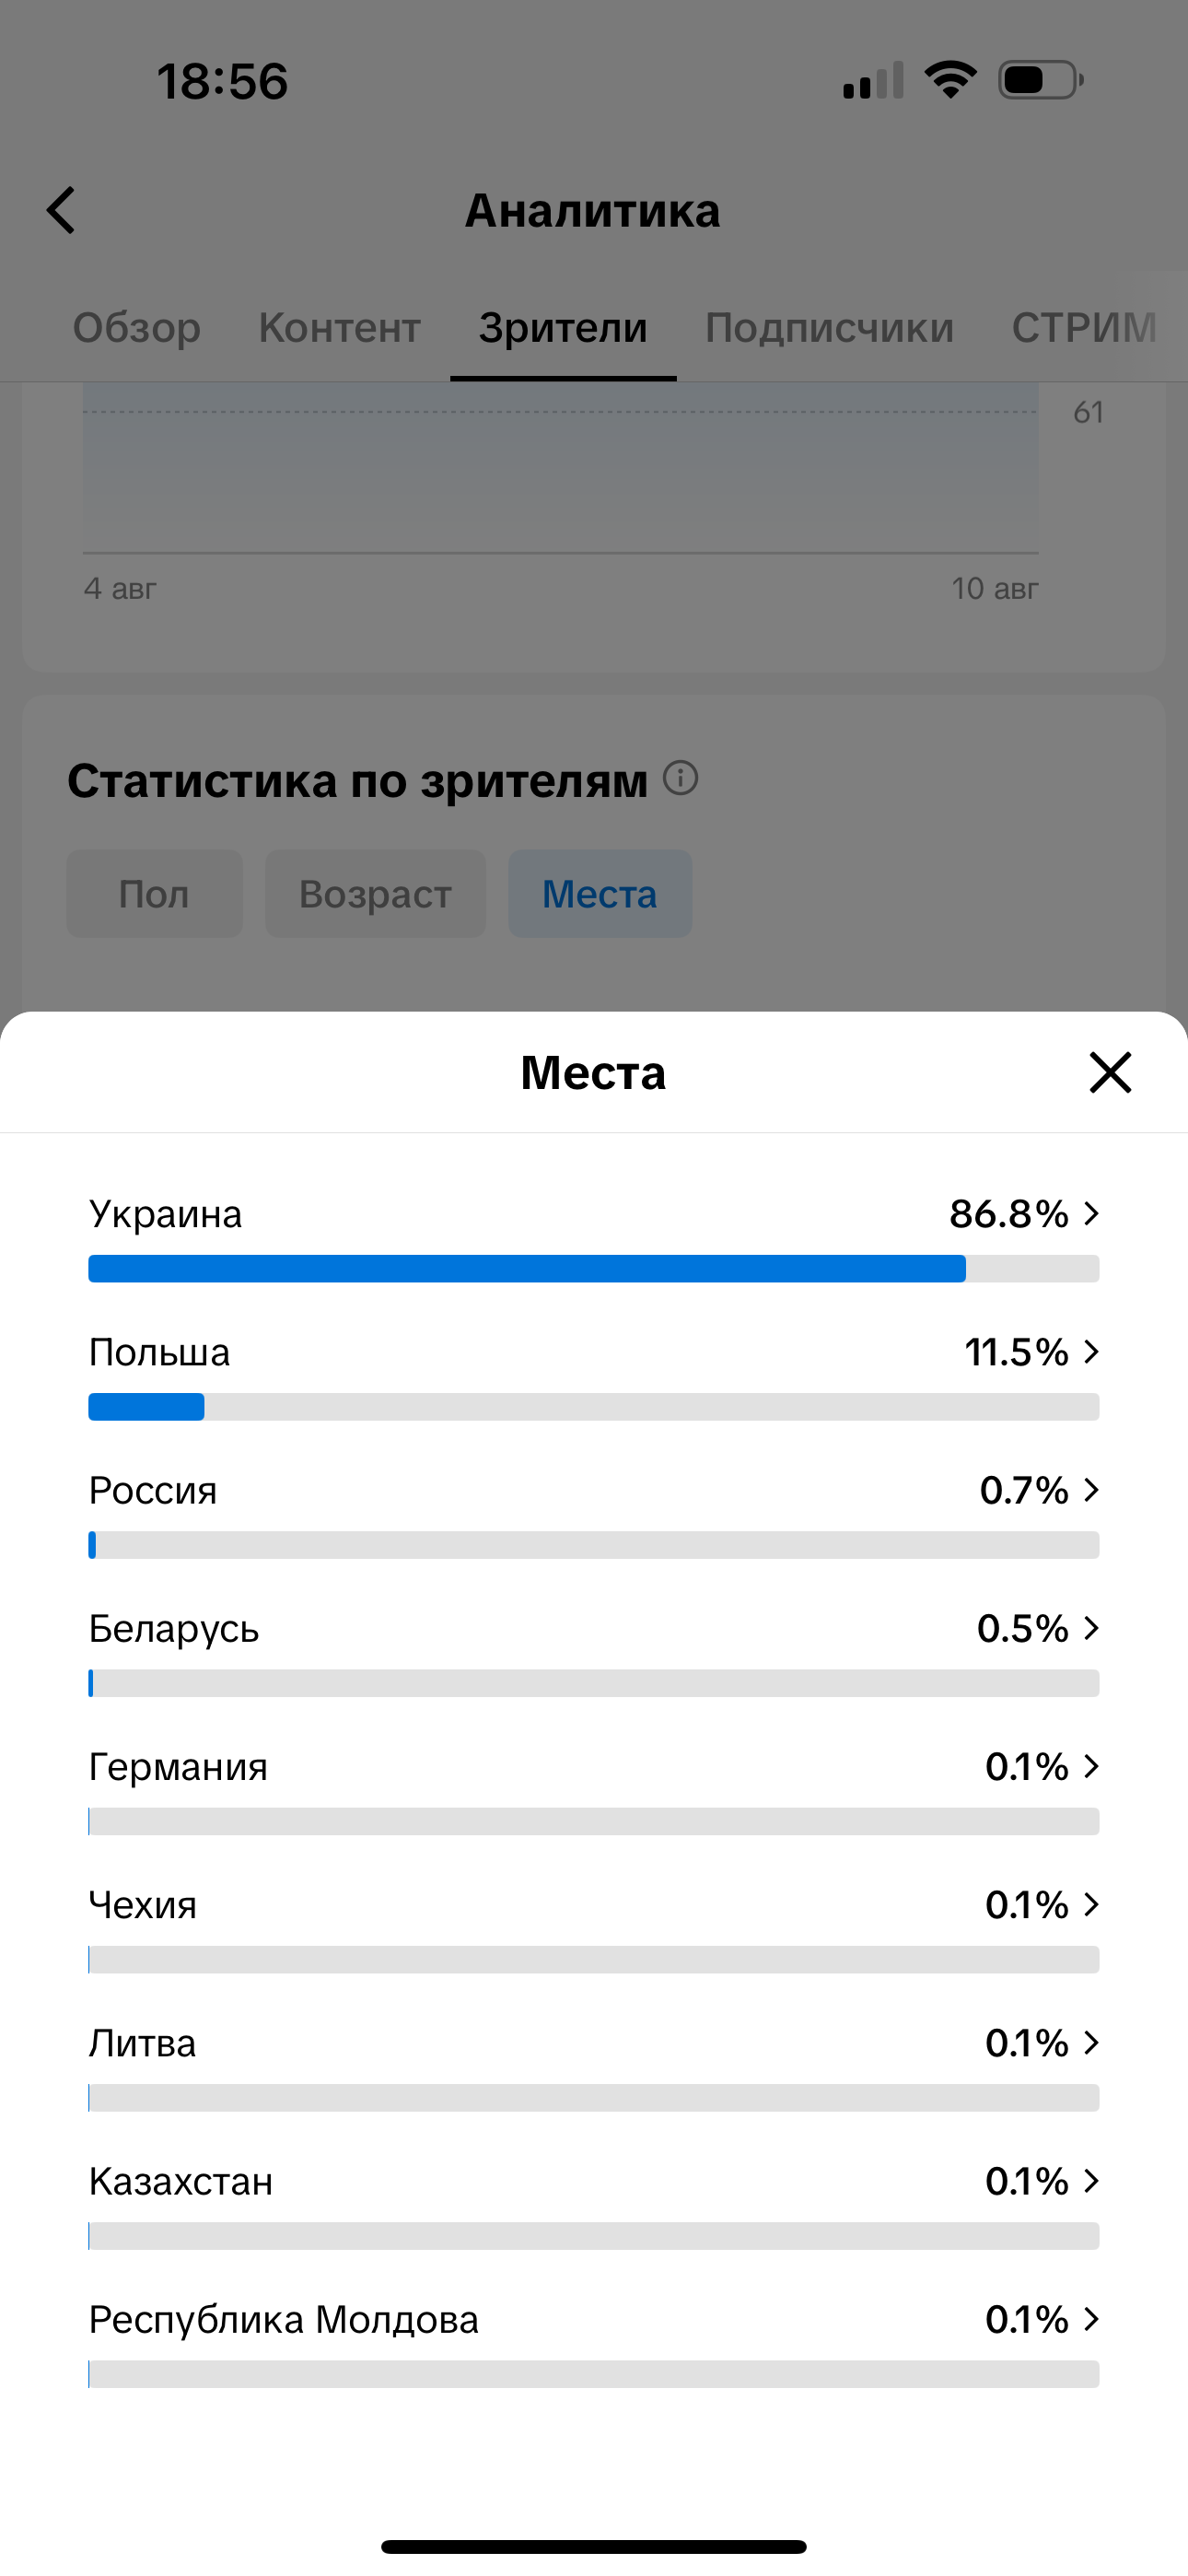Tap the Wi-Fi status icon

(950, 80)
